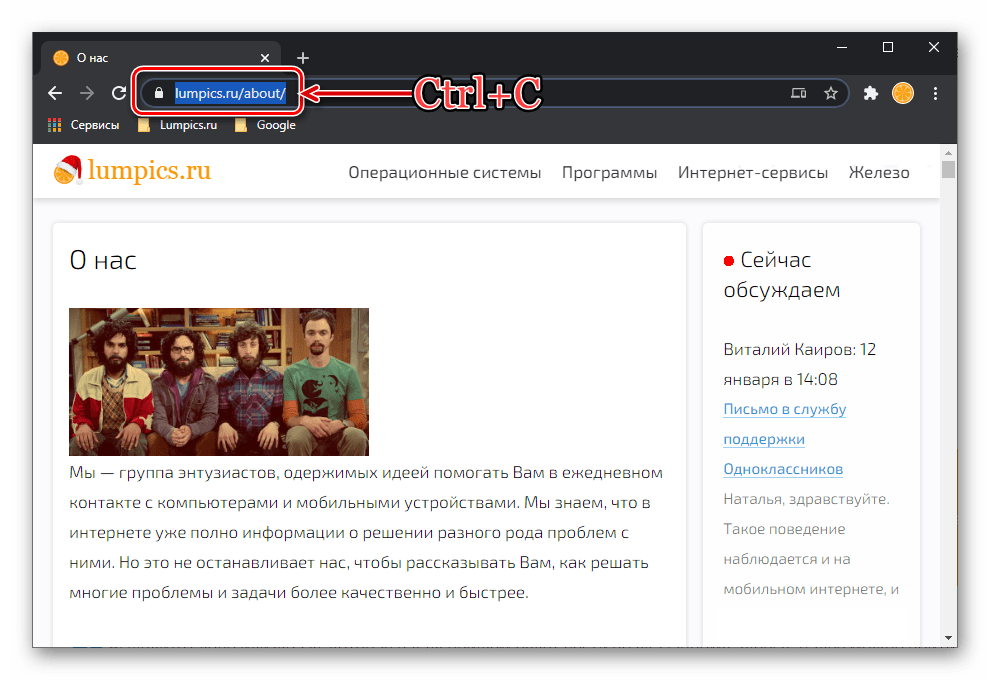Screen dimensions: 990x680
Task: Open the Программы menu item
Action: tap(609, 172)
